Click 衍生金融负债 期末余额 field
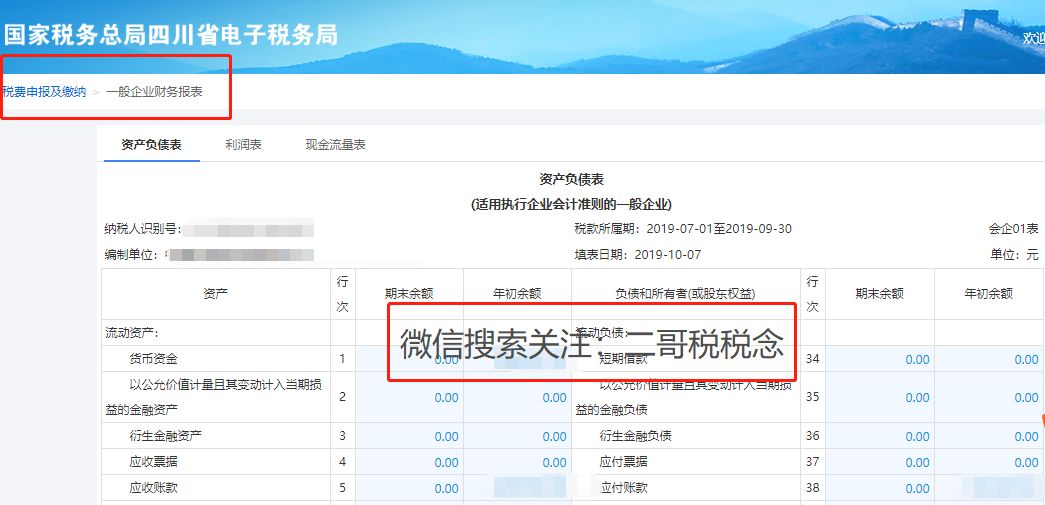Image resolution: width=1045 pixels, height=505 pixels. pyautogui.click(x=880, y=437)
